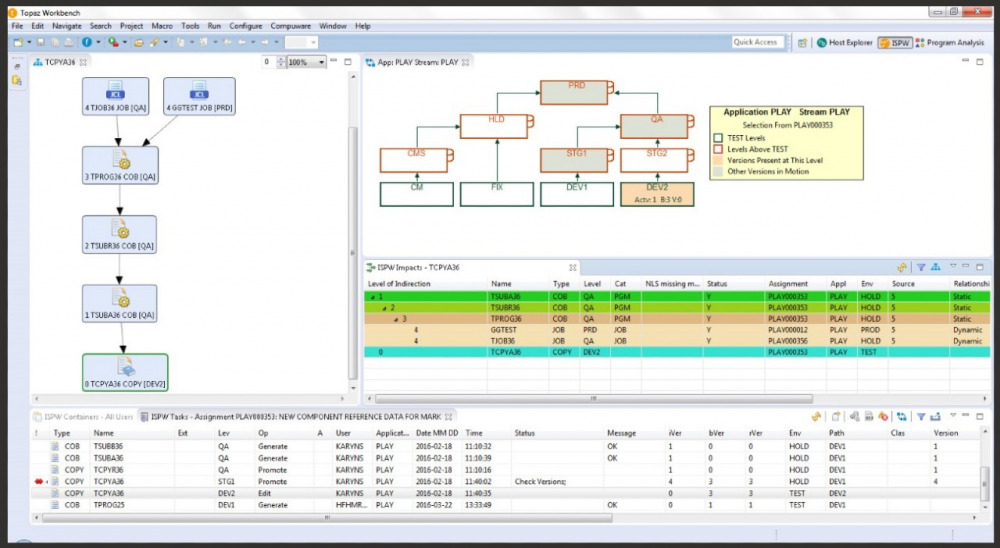Open the ISPW Impacts view menu triangle
Screen dimensions: 1000x548
pyautogui.click(x=953, y=266)
